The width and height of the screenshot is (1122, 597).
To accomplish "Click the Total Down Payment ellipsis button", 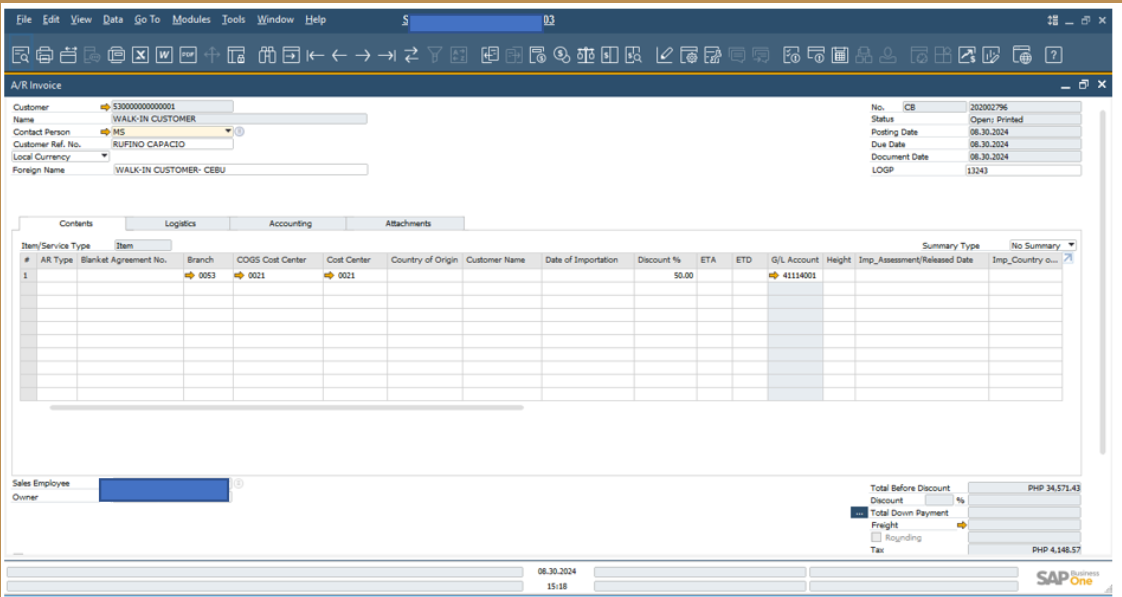I will point(859,513).
